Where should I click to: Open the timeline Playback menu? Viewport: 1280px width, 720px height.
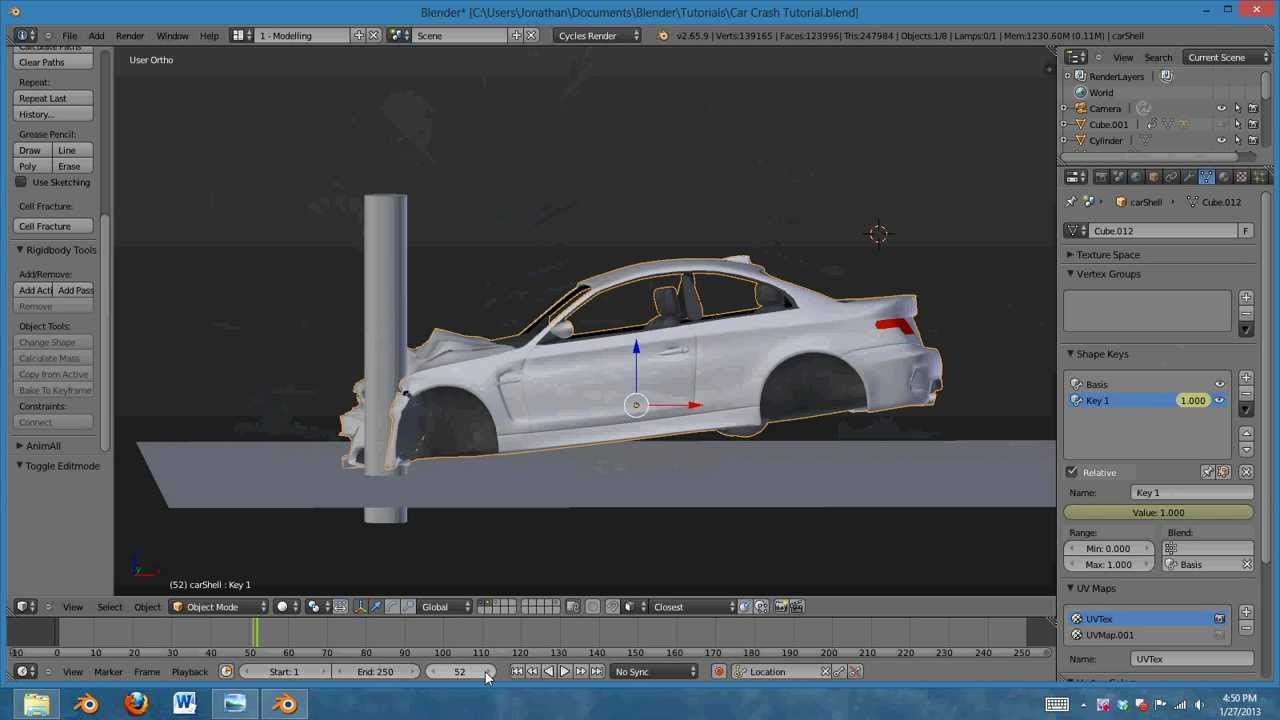click(189, 672)
